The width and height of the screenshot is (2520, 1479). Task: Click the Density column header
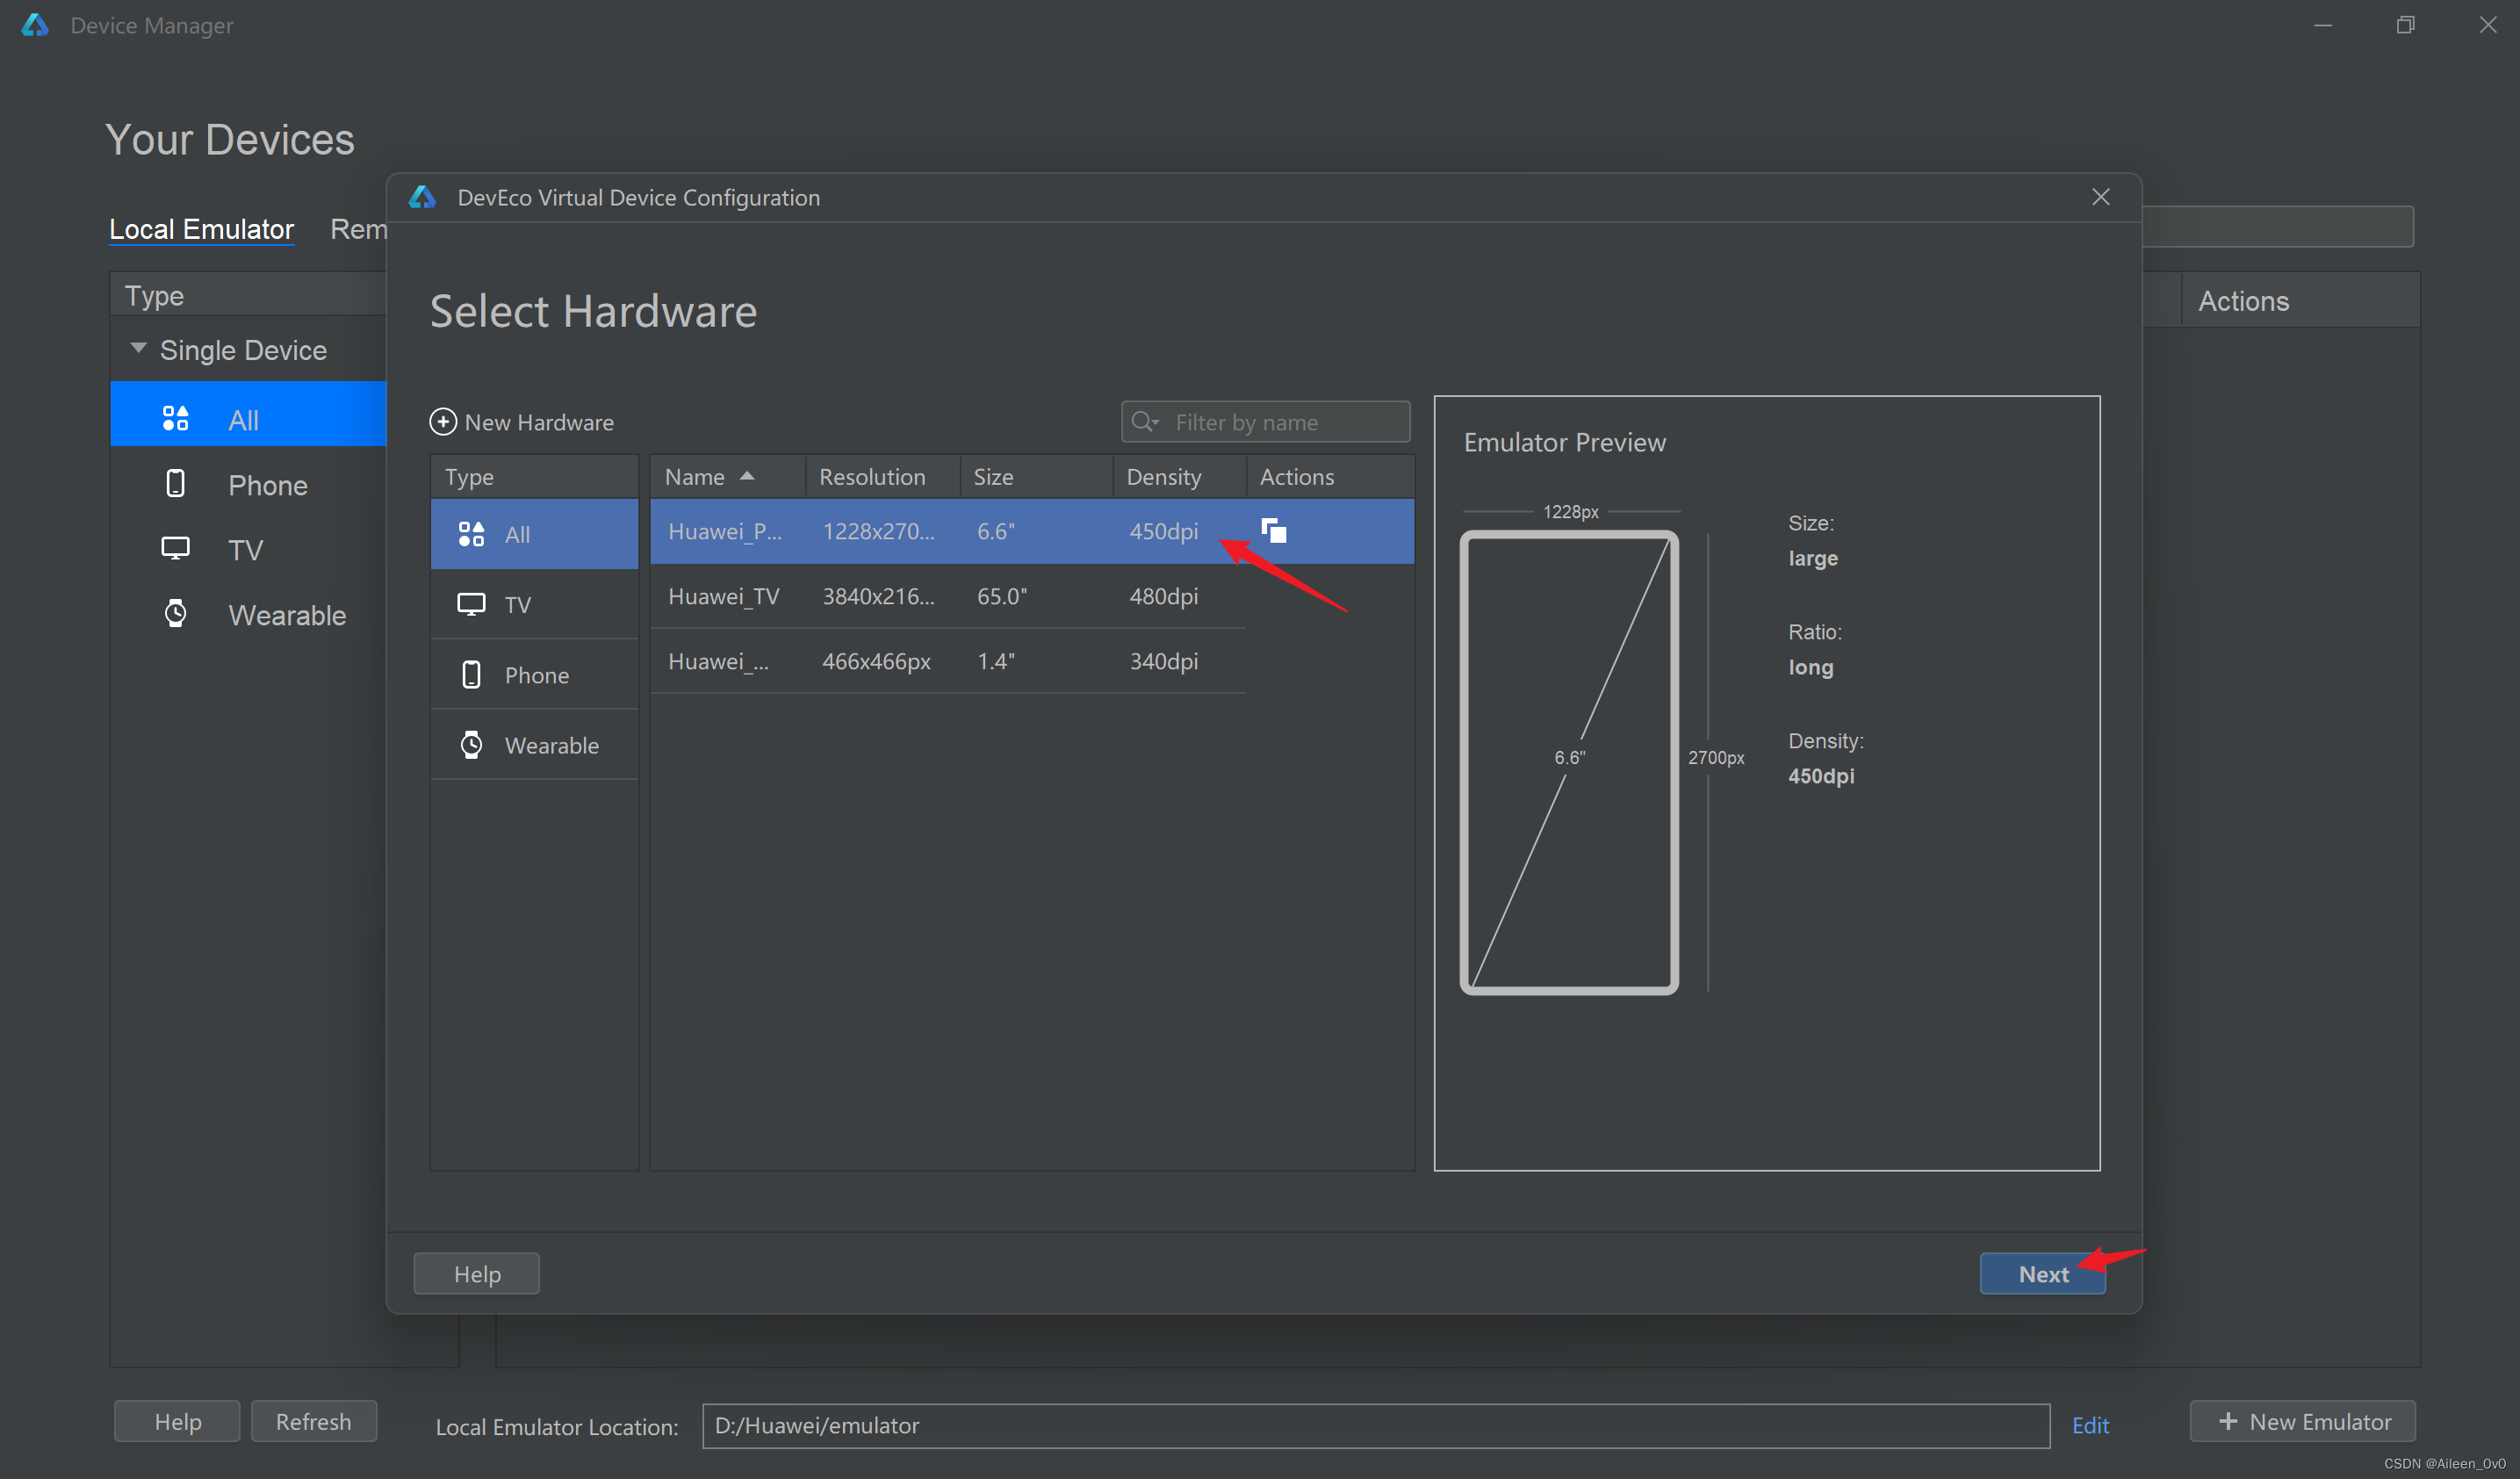1163,477
